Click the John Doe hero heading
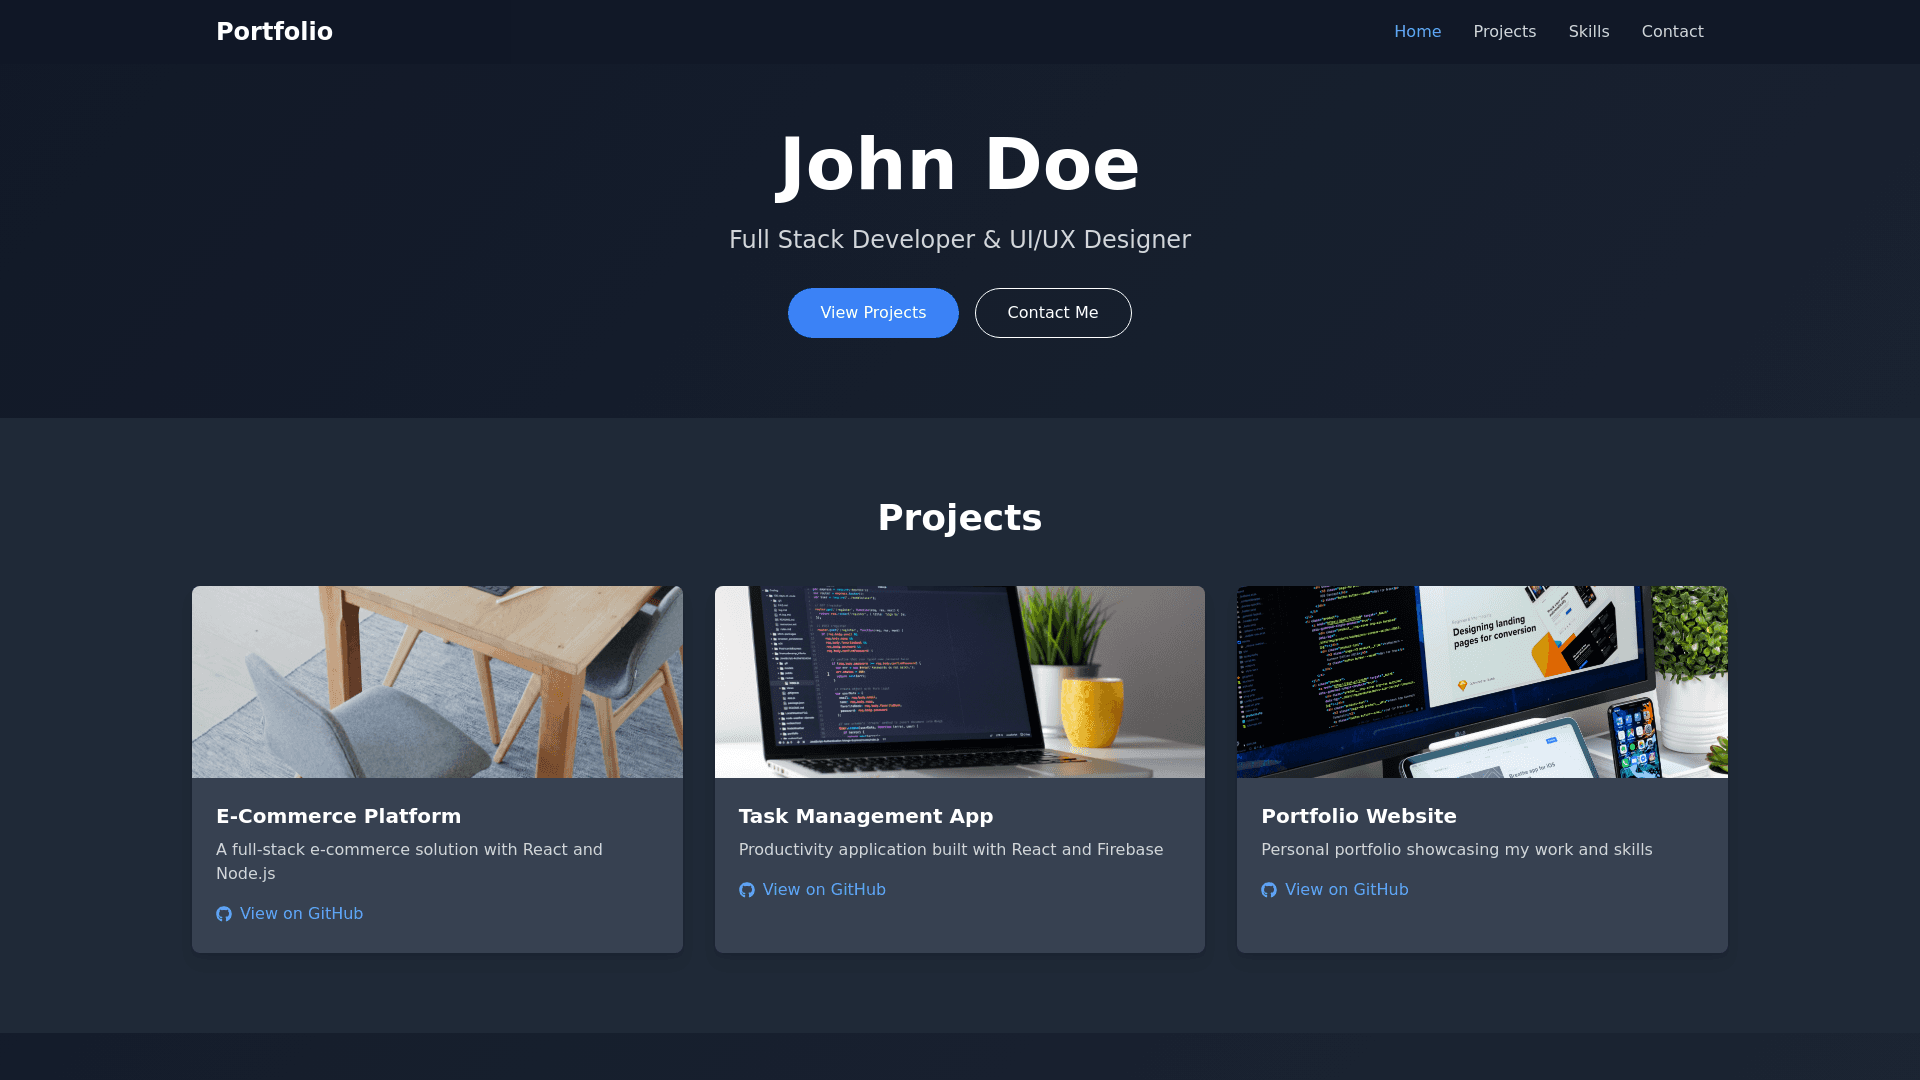 tap(959, 165)
